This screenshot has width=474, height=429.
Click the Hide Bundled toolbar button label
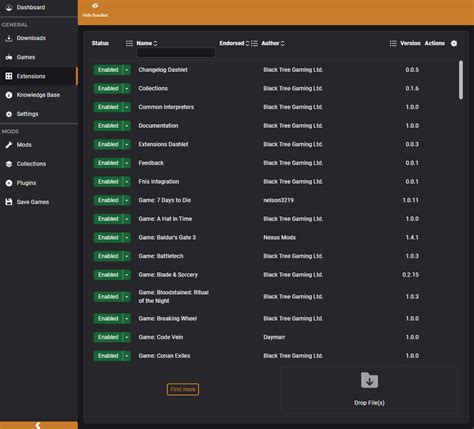point(95,15)
